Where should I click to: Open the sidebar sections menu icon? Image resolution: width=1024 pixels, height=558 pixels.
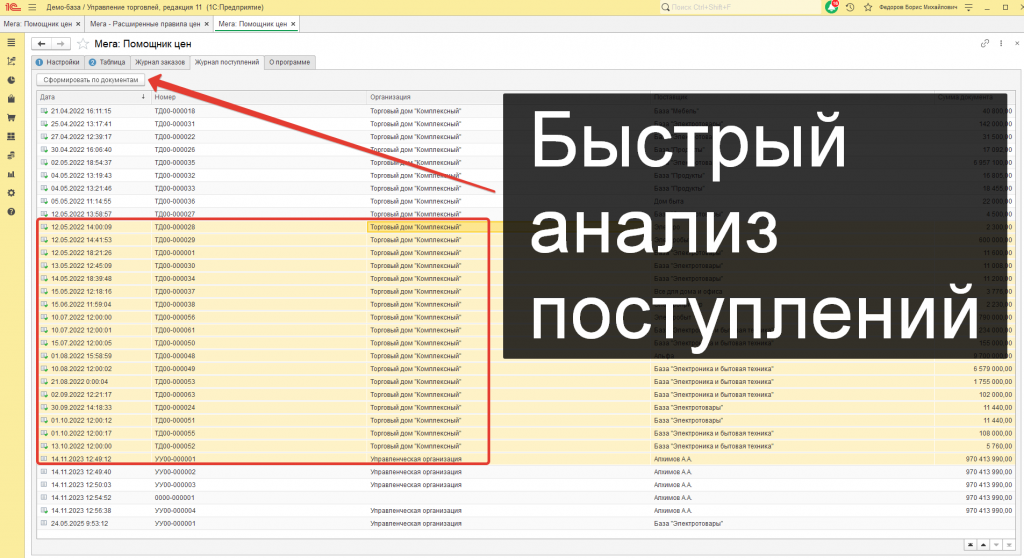pyautogui.click(x=11, y=42)
